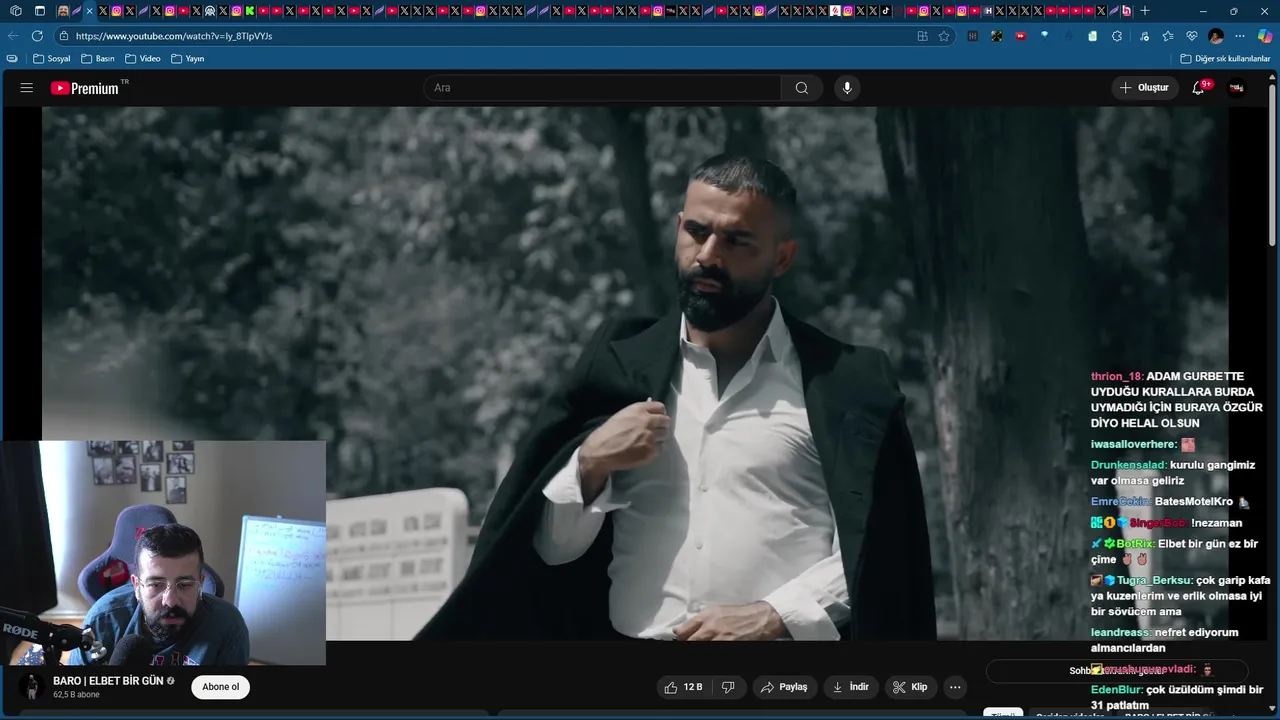View site information lock icon
1280x720 pixels.
(x=64, y=36)
